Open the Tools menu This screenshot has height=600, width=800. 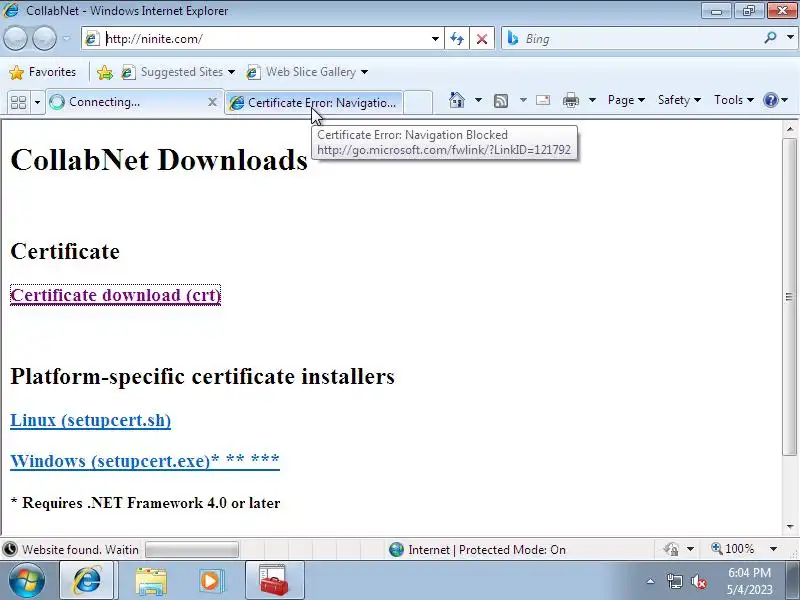pyautogui.click(x=734, y=100)
